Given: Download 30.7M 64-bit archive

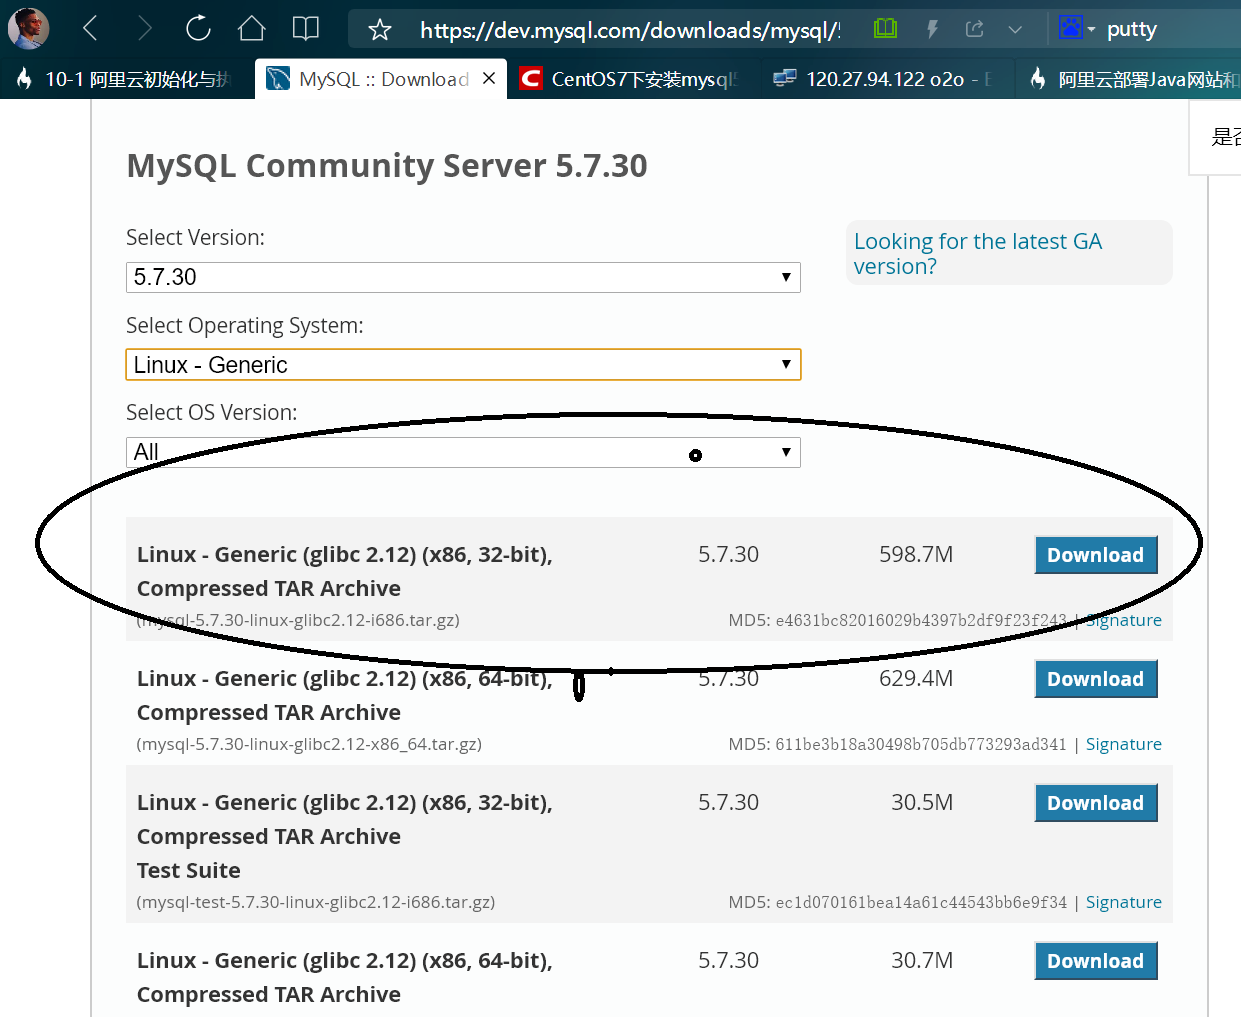Looking at the screenshot, I should [x=1095, y=961].
